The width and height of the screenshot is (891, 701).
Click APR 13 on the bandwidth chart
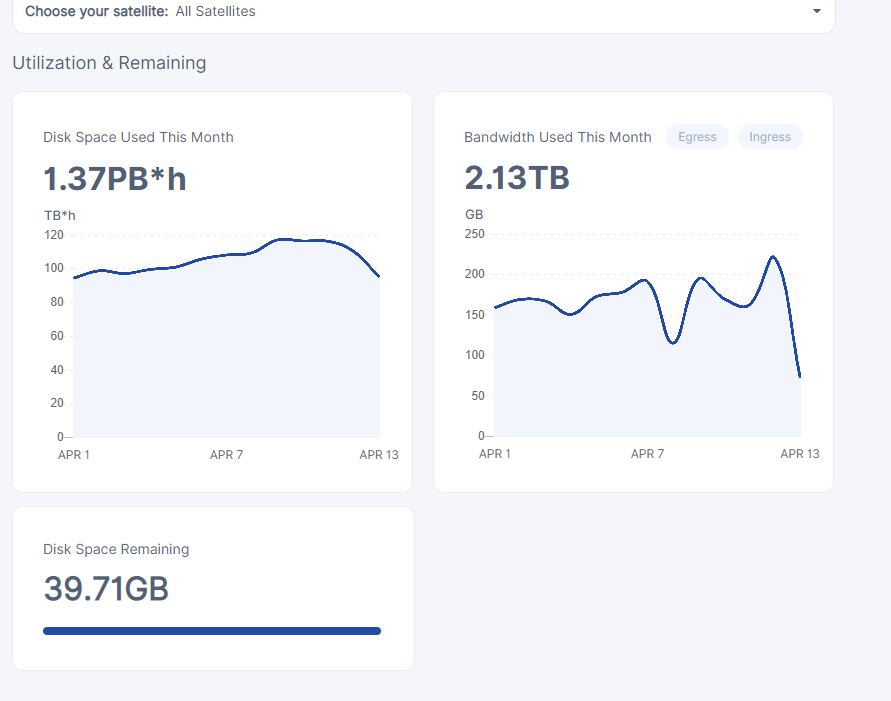click(800, 454)
